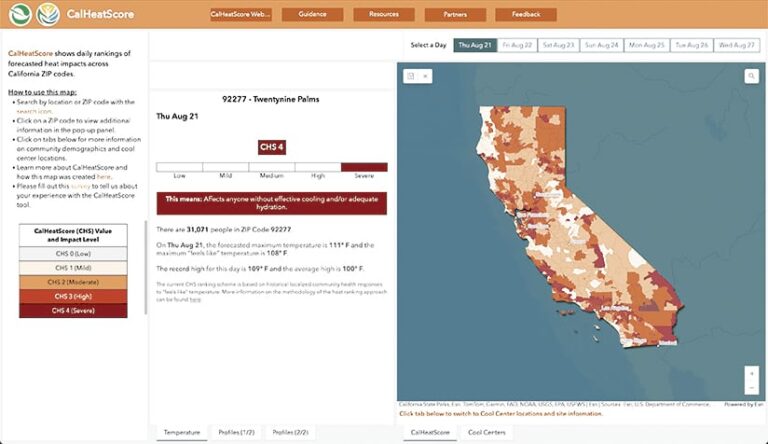Click the yellow sun and waves logo
768x444 pixels.
[x=48, y=14]
